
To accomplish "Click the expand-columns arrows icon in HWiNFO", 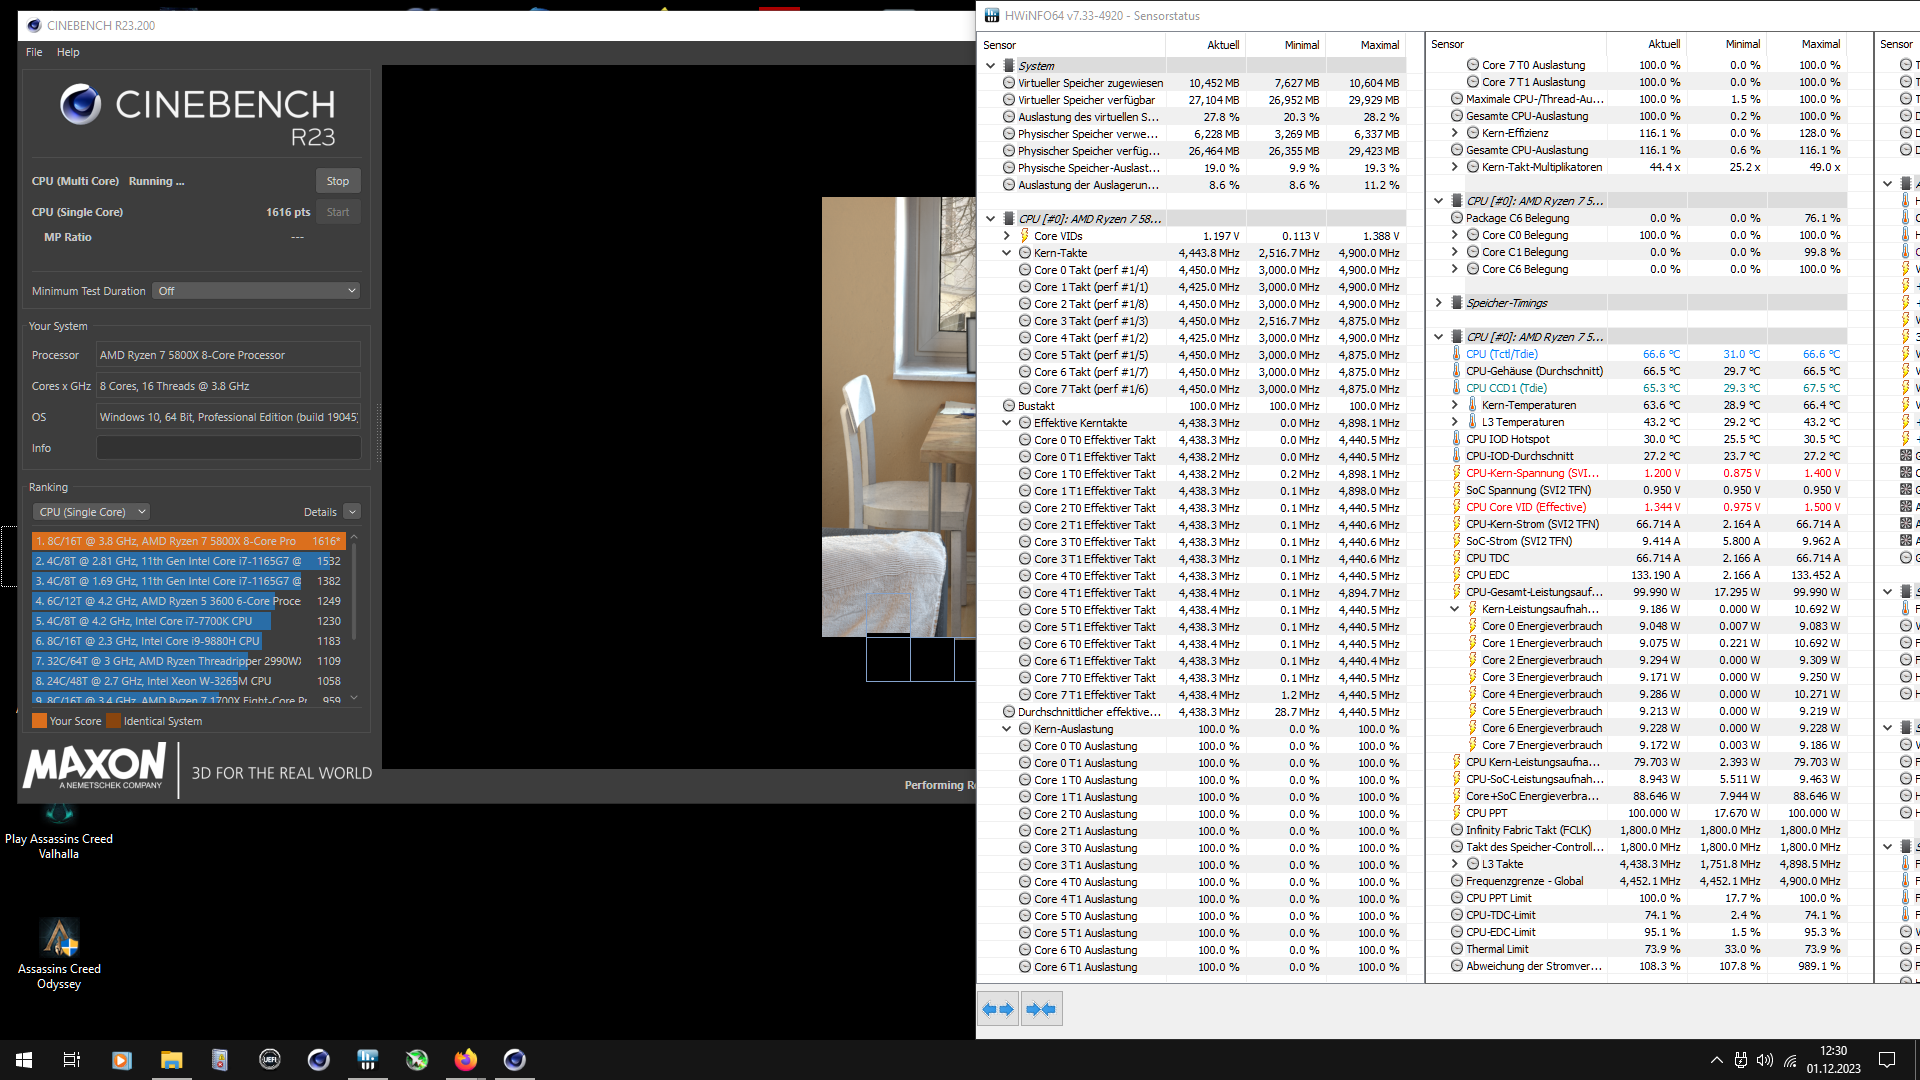I will (x=998, y=1009).
